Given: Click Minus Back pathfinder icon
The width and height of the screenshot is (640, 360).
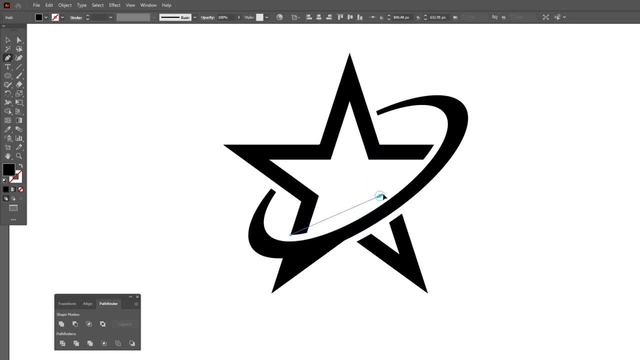Looking at the screenshot, I should 132,343.
